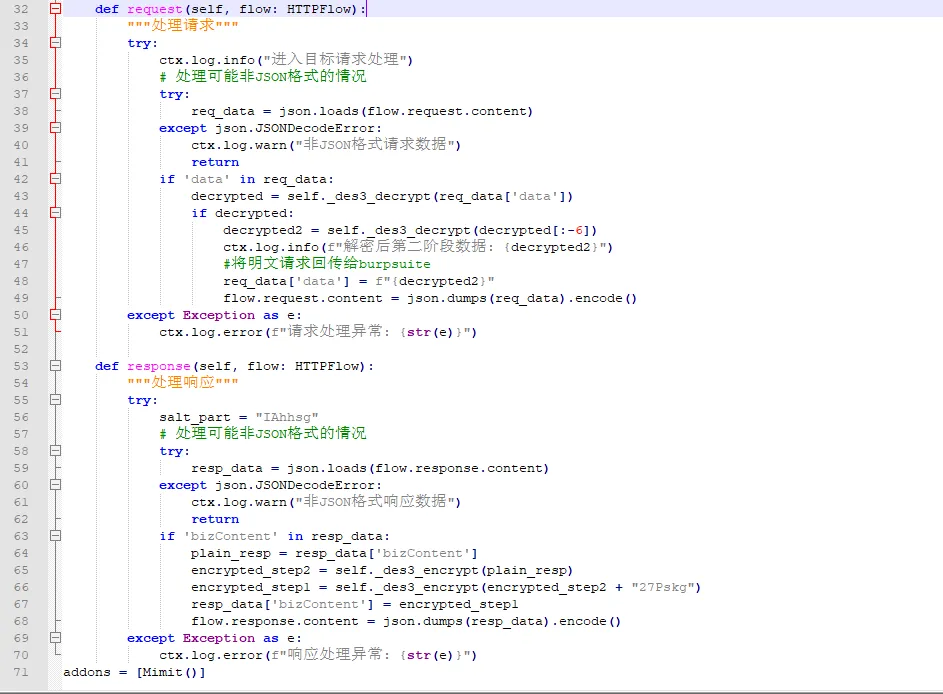This screenshot has width=943, height=694.
Task: Click the "响应处理异常" error log line
Action: tap(318, 655)
